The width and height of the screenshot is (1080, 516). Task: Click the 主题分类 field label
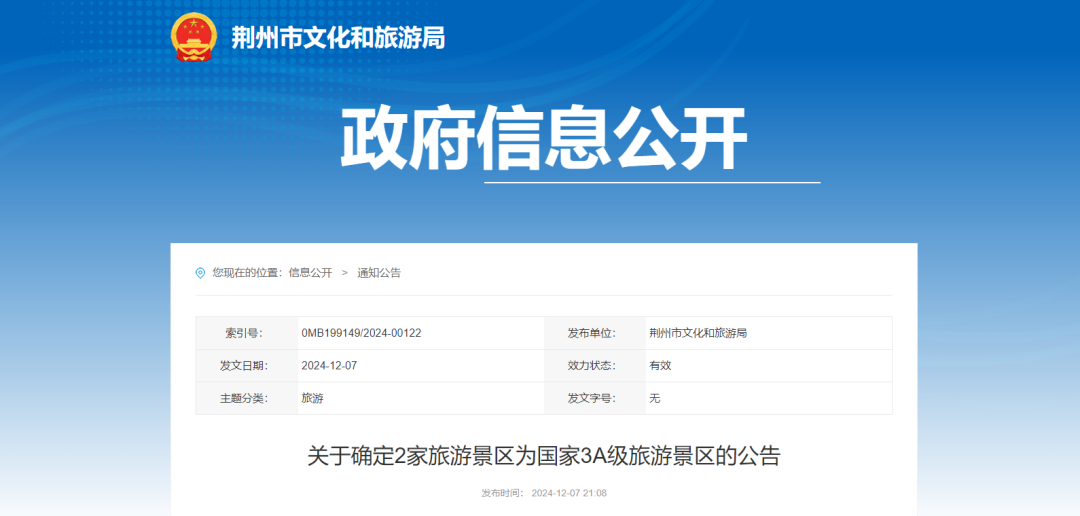point(243,398)
